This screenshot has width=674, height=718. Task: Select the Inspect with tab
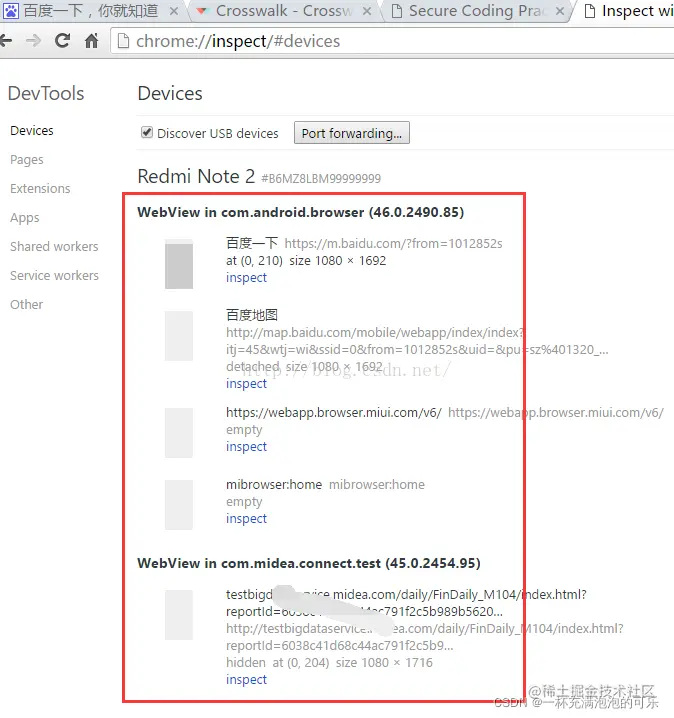625,11
